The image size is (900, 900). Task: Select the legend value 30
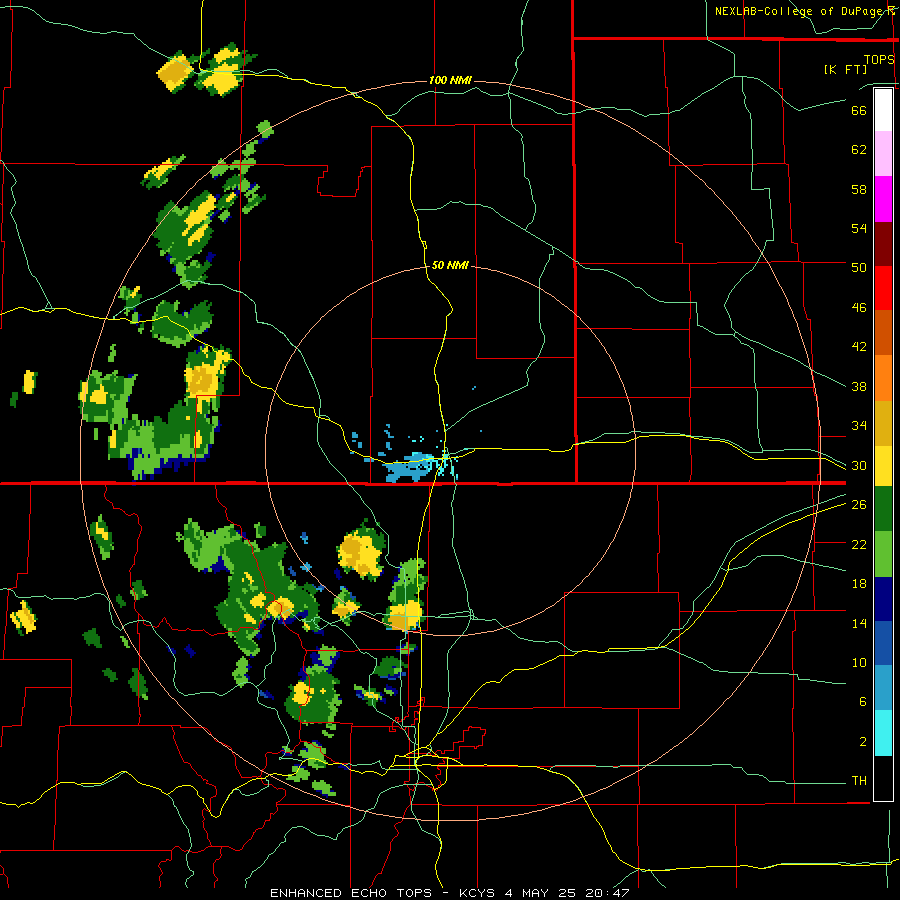click(859, 465)
